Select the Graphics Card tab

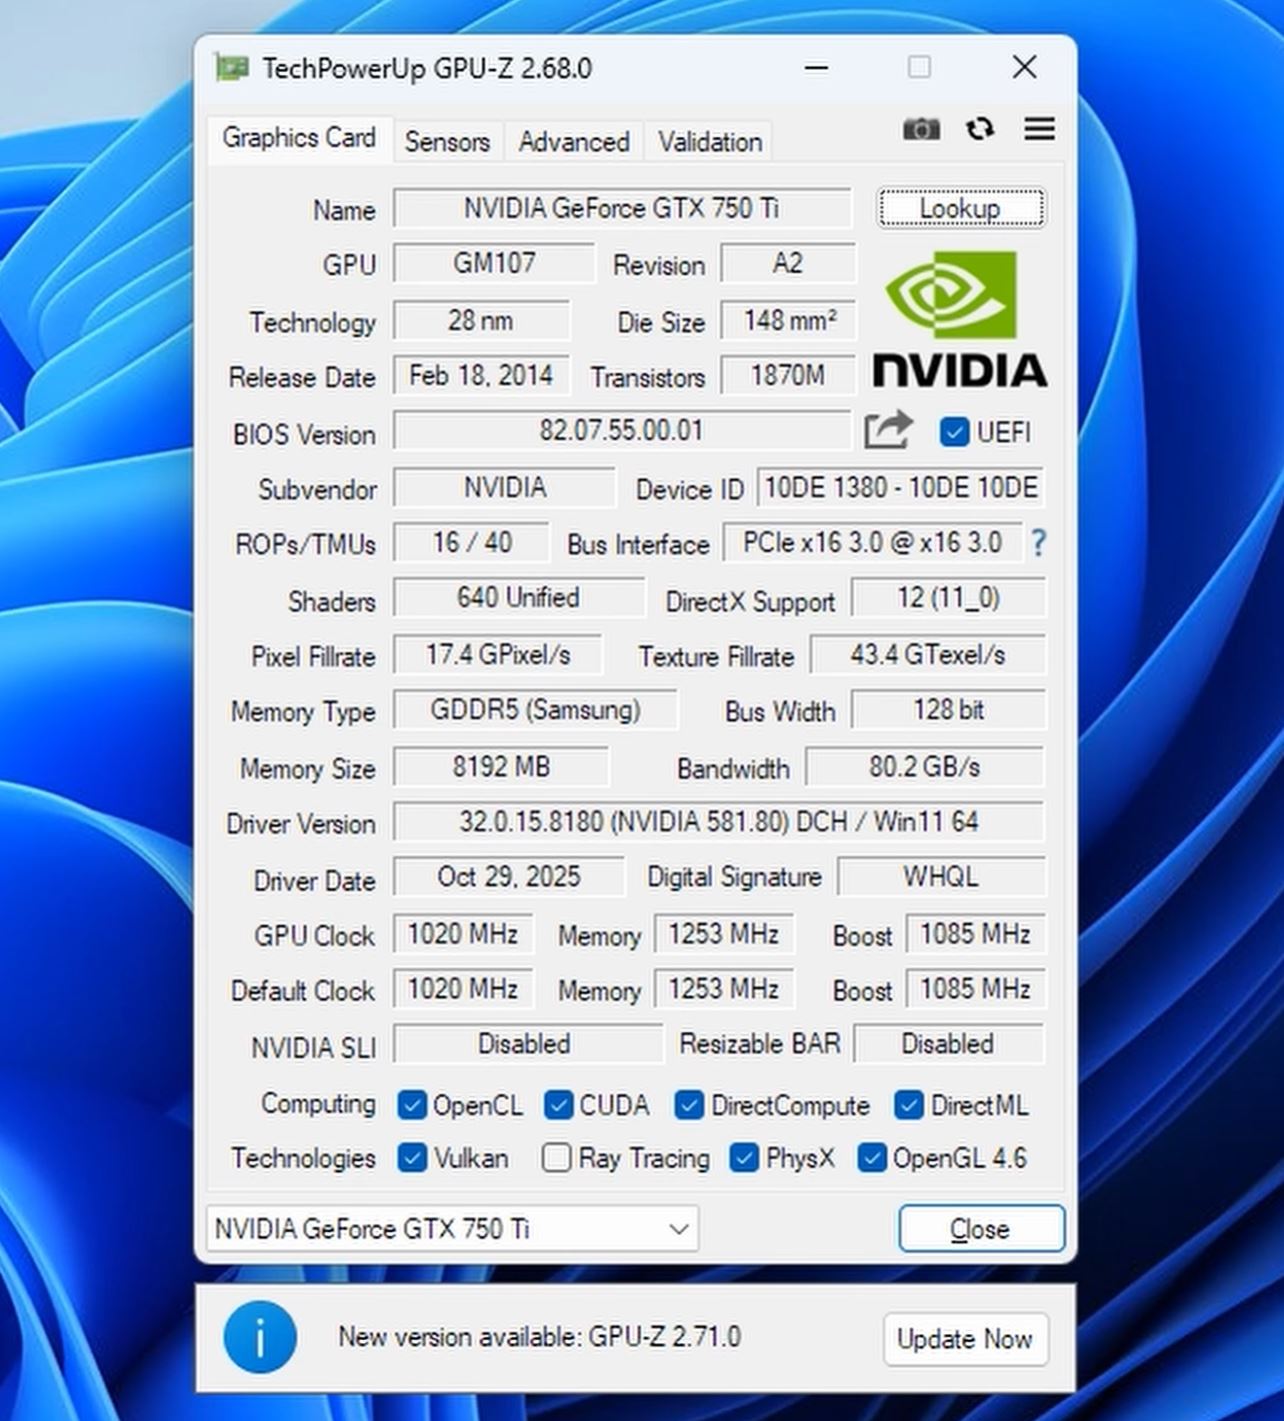coord(299,138)
